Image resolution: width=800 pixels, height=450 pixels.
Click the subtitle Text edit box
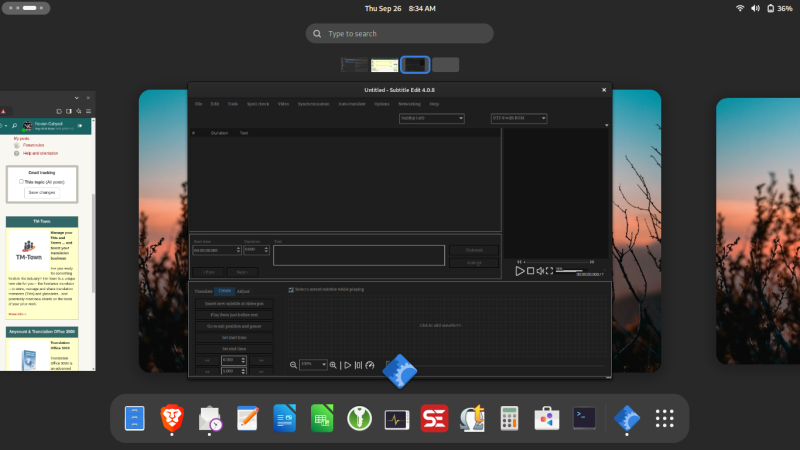(359, 255)
